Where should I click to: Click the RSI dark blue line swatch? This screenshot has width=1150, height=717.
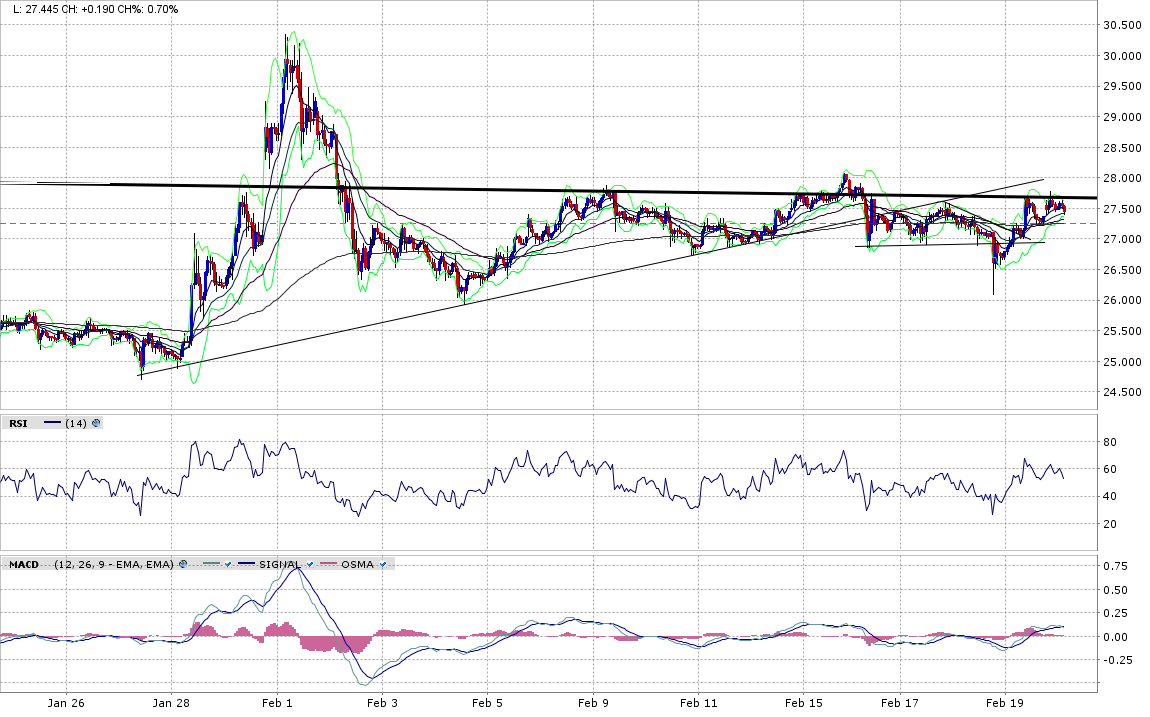pyautogui.click(x=53, y=423)
